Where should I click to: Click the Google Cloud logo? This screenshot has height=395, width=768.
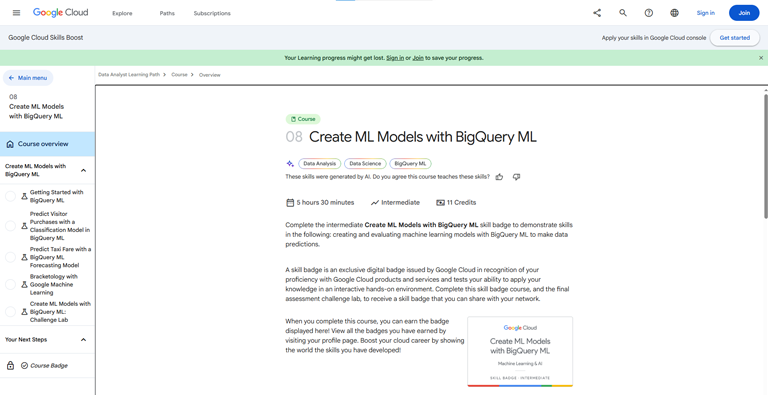pyautogui.click(x=61, y=13)
